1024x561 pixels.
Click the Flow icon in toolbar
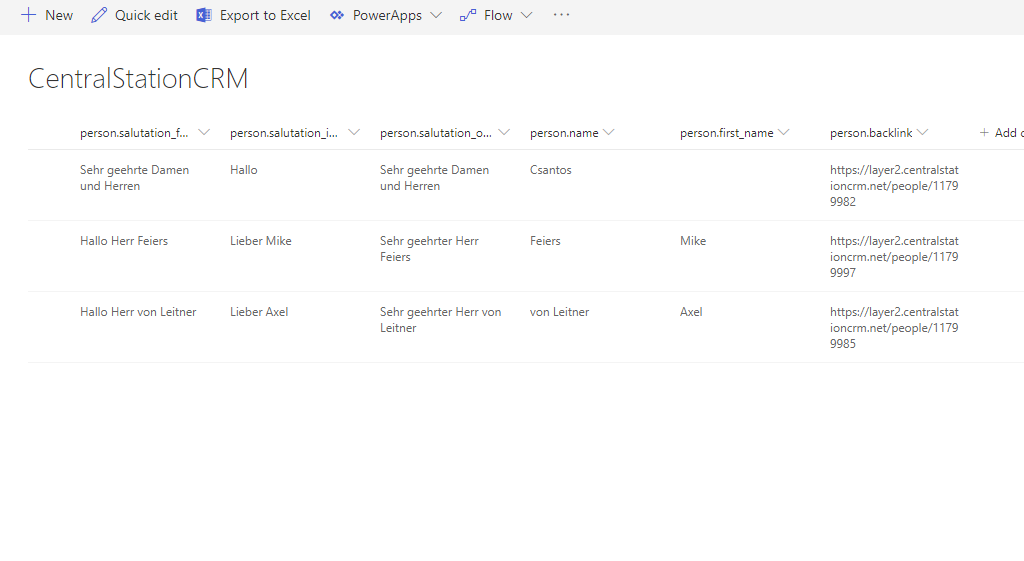click(x=468, y=15)
